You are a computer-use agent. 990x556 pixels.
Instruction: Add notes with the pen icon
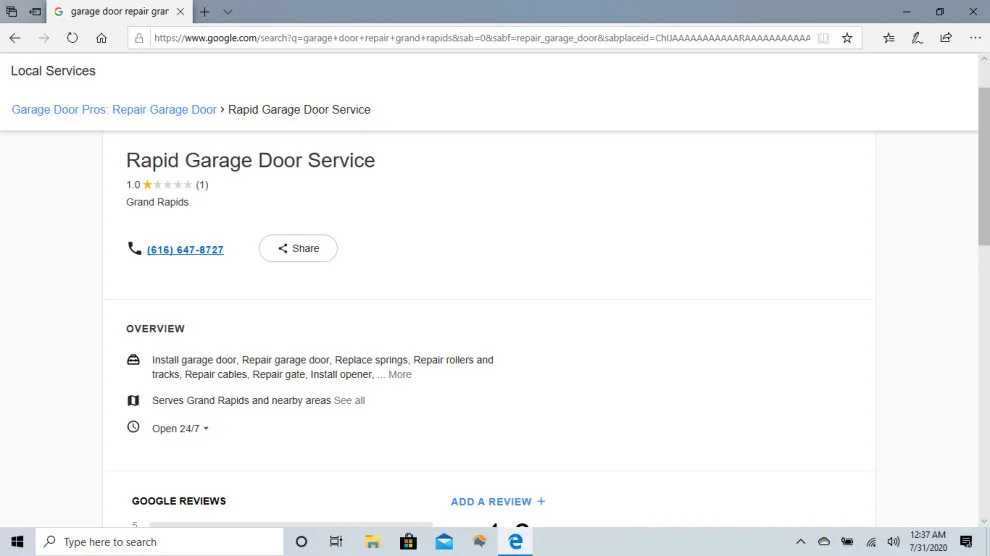coord(917,38)
